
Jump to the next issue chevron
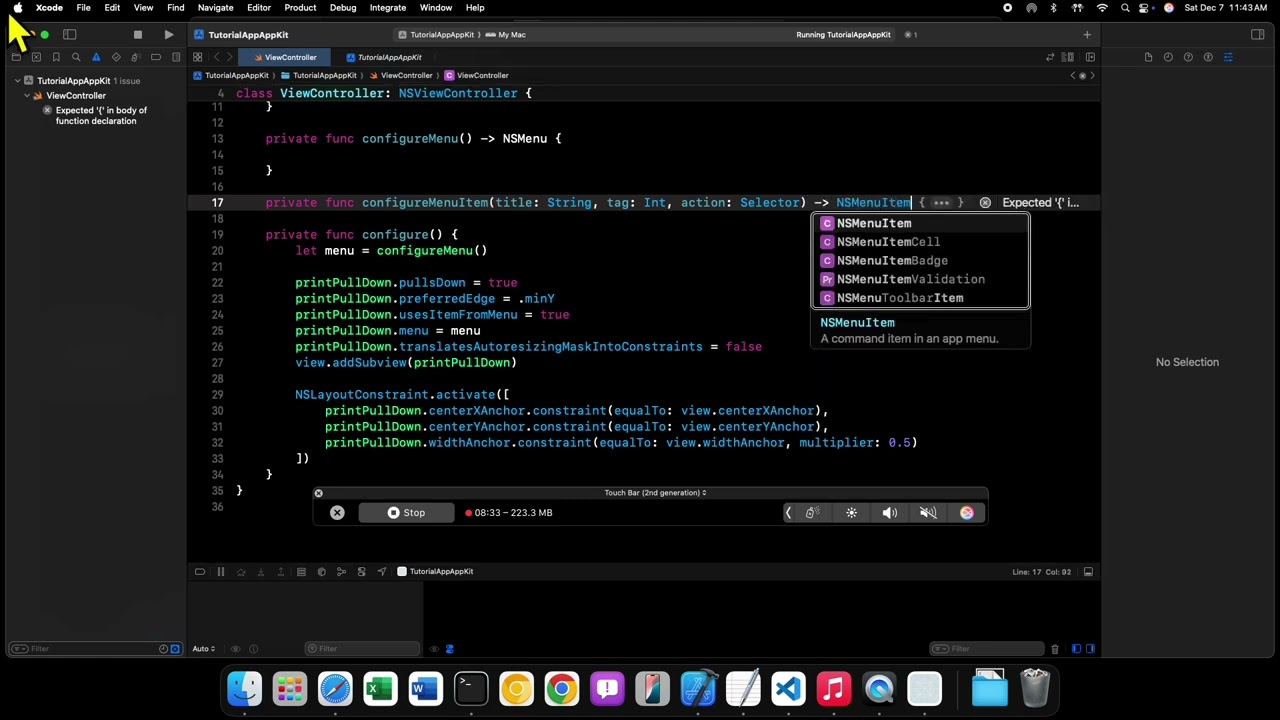point(1092,75)
